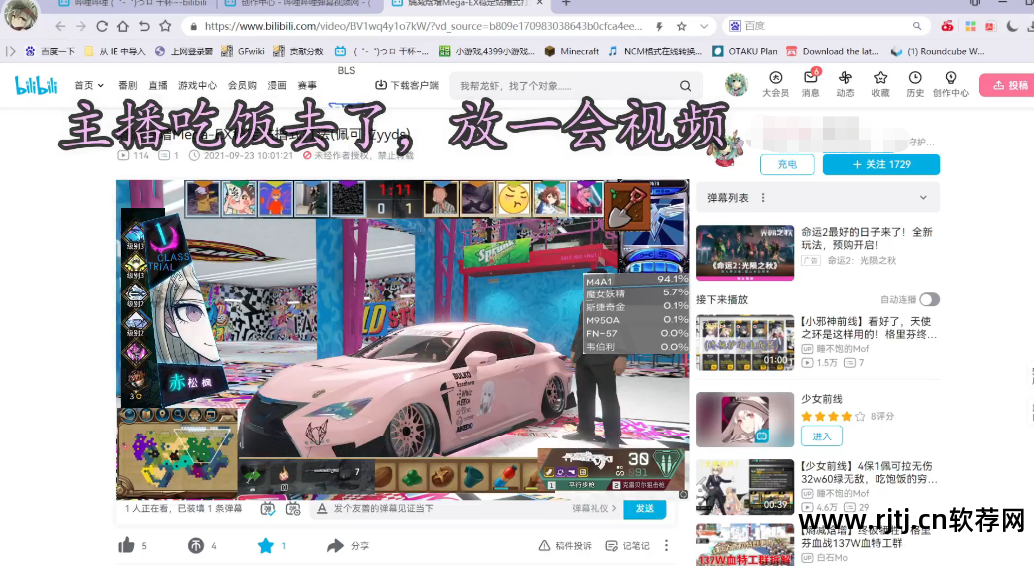
Task: Click the browser home icon
Action: click(x=123, y=26)
